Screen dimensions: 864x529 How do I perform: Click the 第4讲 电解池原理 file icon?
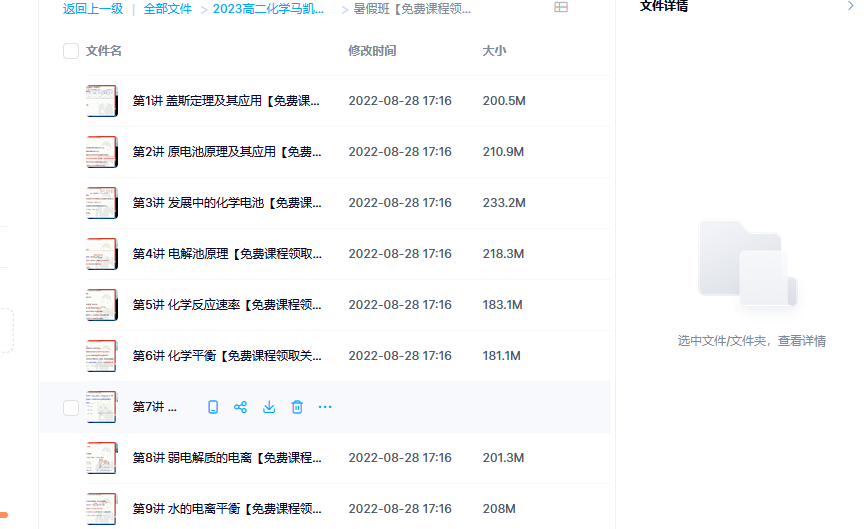tap(101, 254)
